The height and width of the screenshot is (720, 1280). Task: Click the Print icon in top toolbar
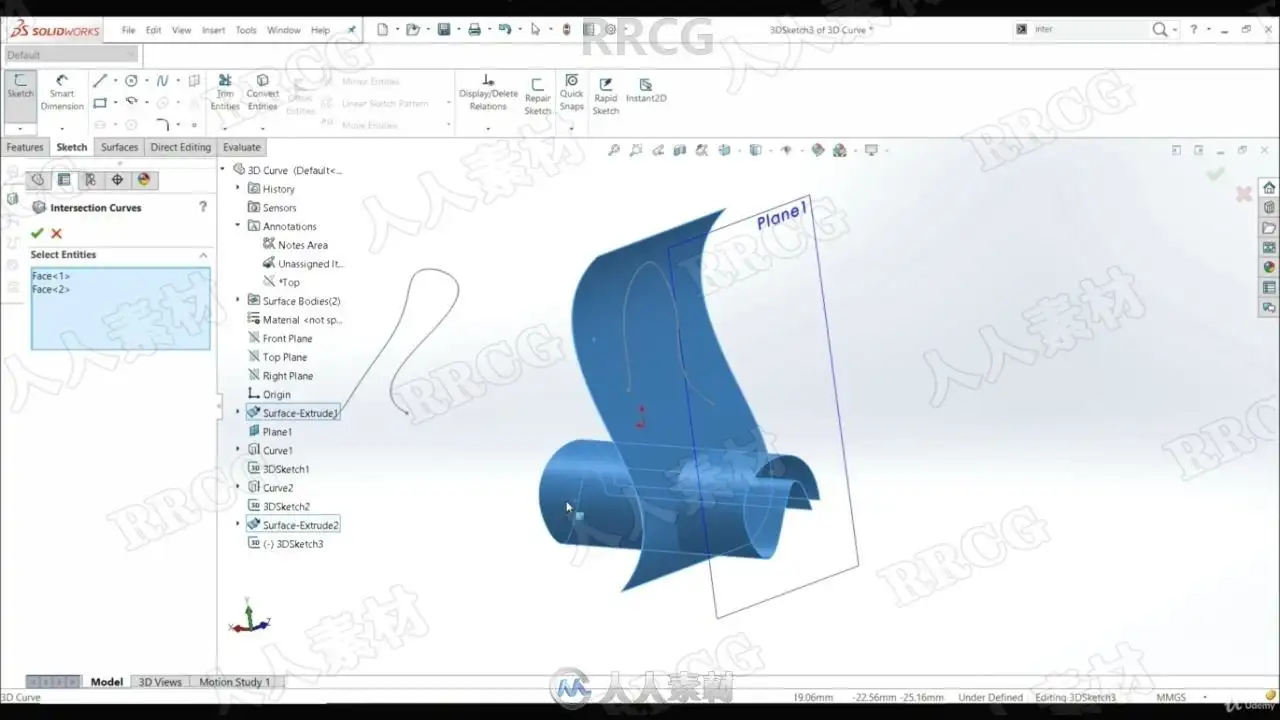[x=475, y=30]
